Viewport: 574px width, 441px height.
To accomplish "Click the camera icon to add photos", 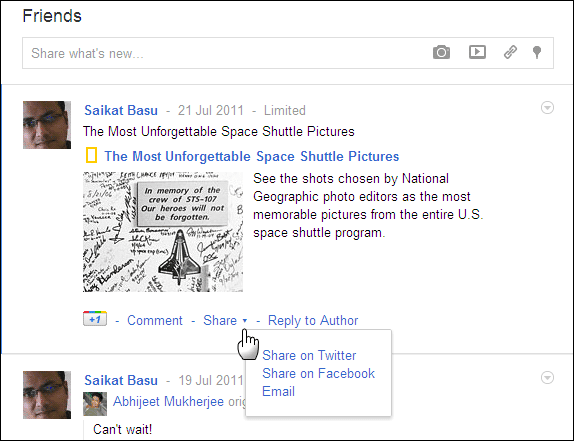I will pos(441,52).
